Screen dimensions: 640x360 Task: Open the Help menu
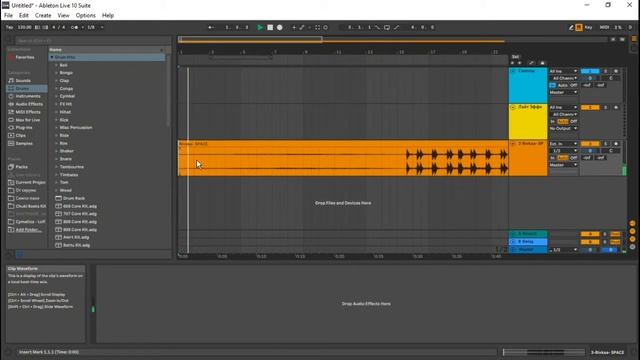click(108, 16)
